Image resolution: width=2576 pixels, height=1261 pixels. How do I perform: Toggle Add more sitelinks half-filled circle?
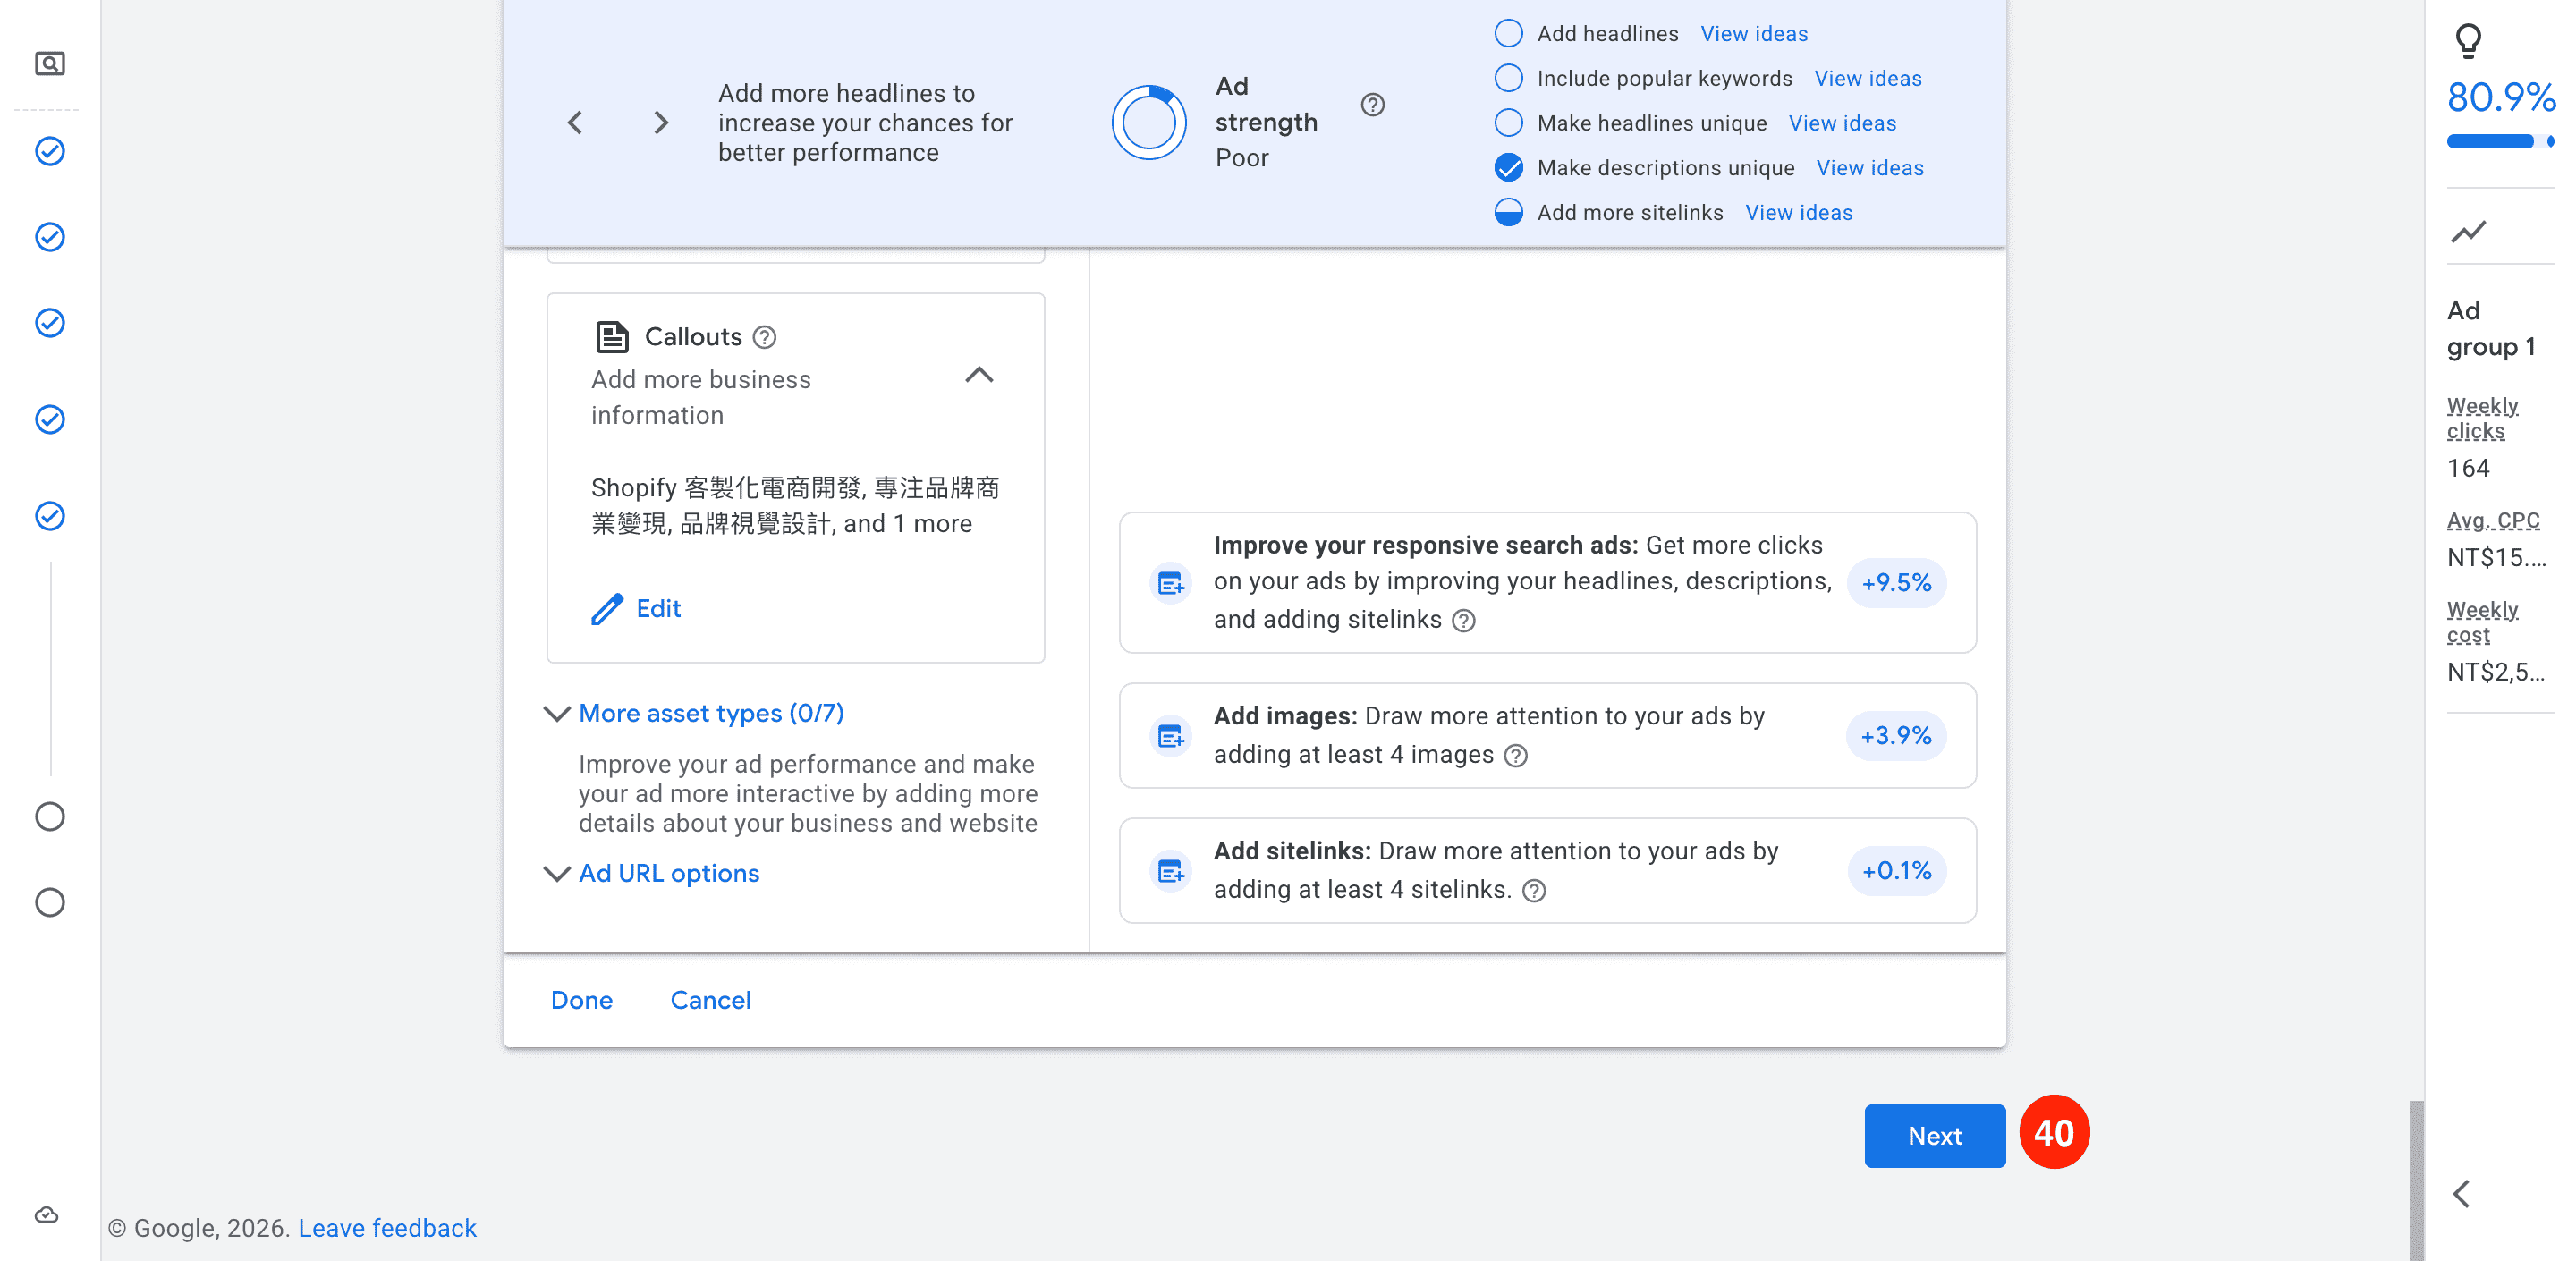pos(1508,213)
